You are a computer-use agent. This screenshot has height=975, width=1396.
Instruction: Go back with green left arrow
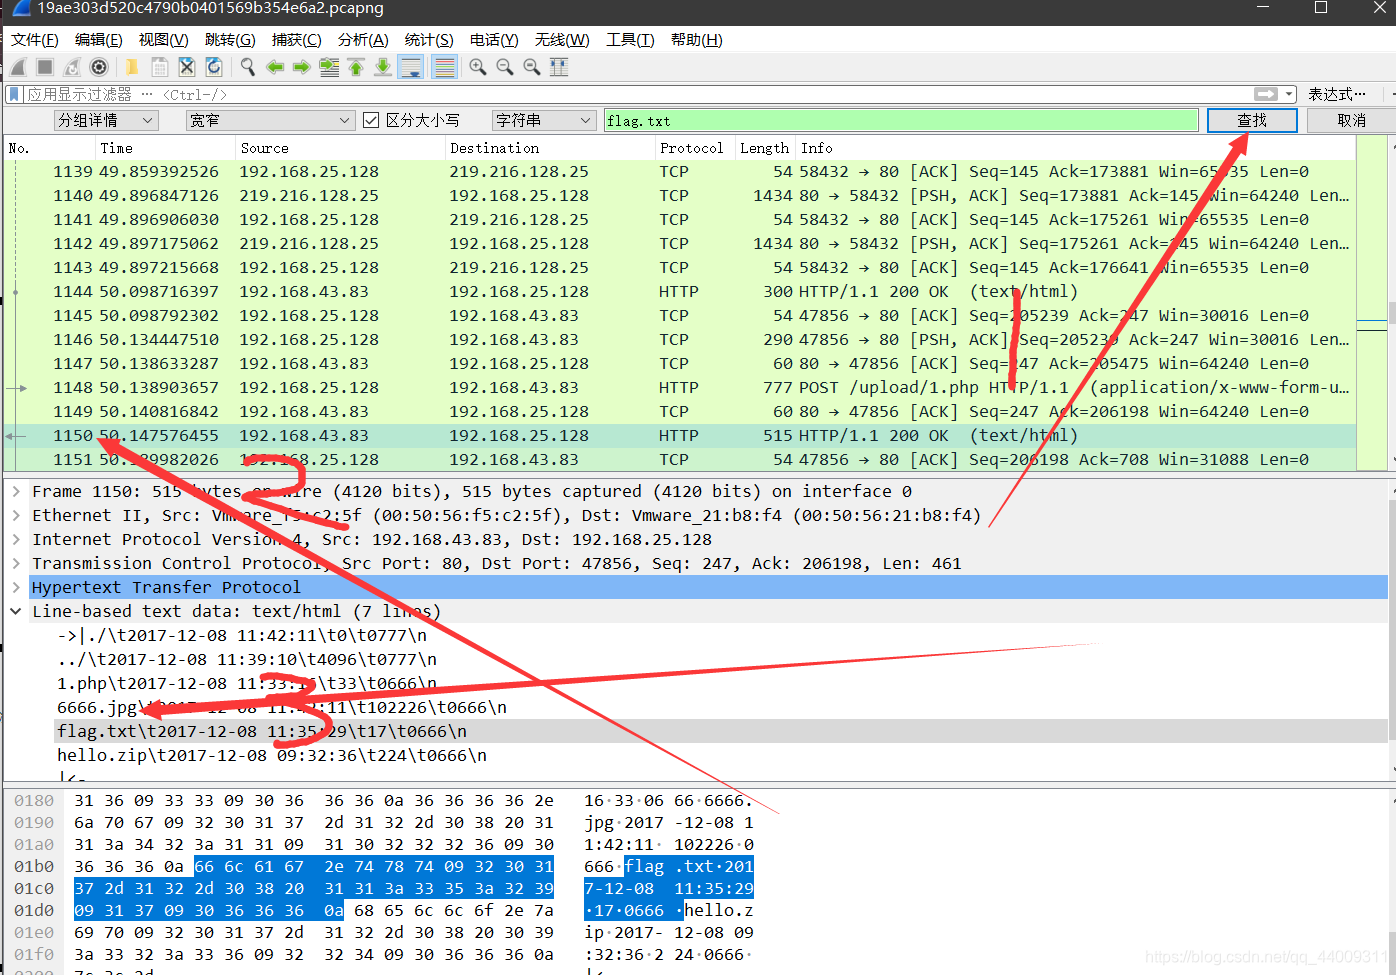[275, 67]
